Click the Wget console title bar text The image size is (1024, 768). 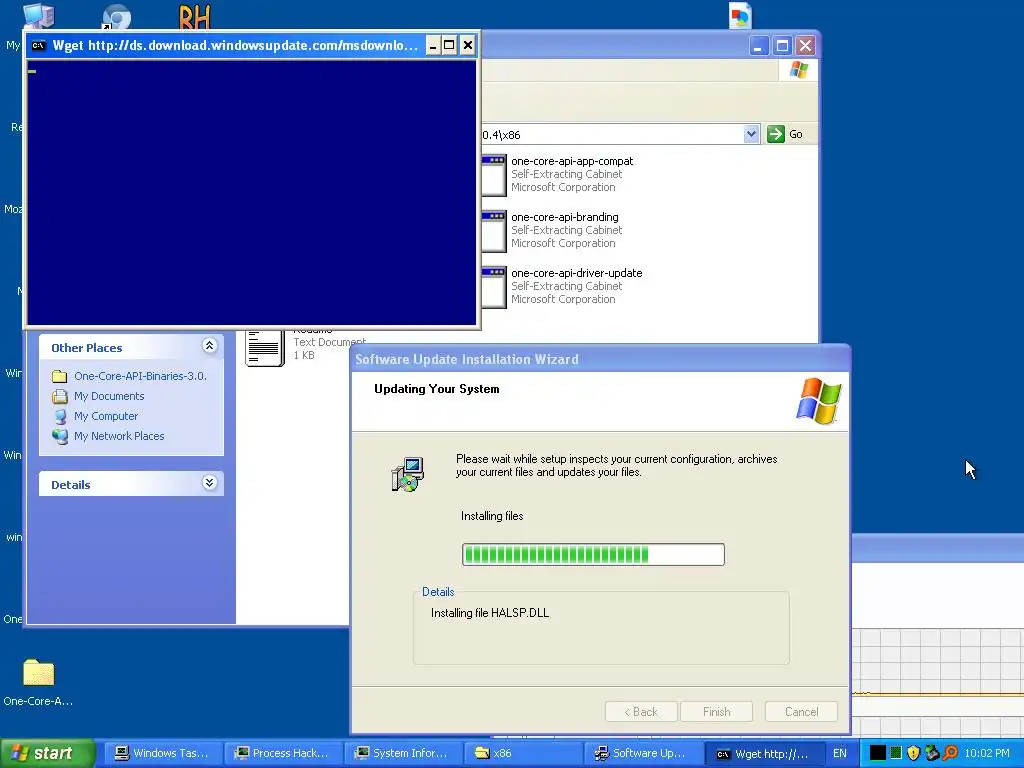click(x=235, y=45)
